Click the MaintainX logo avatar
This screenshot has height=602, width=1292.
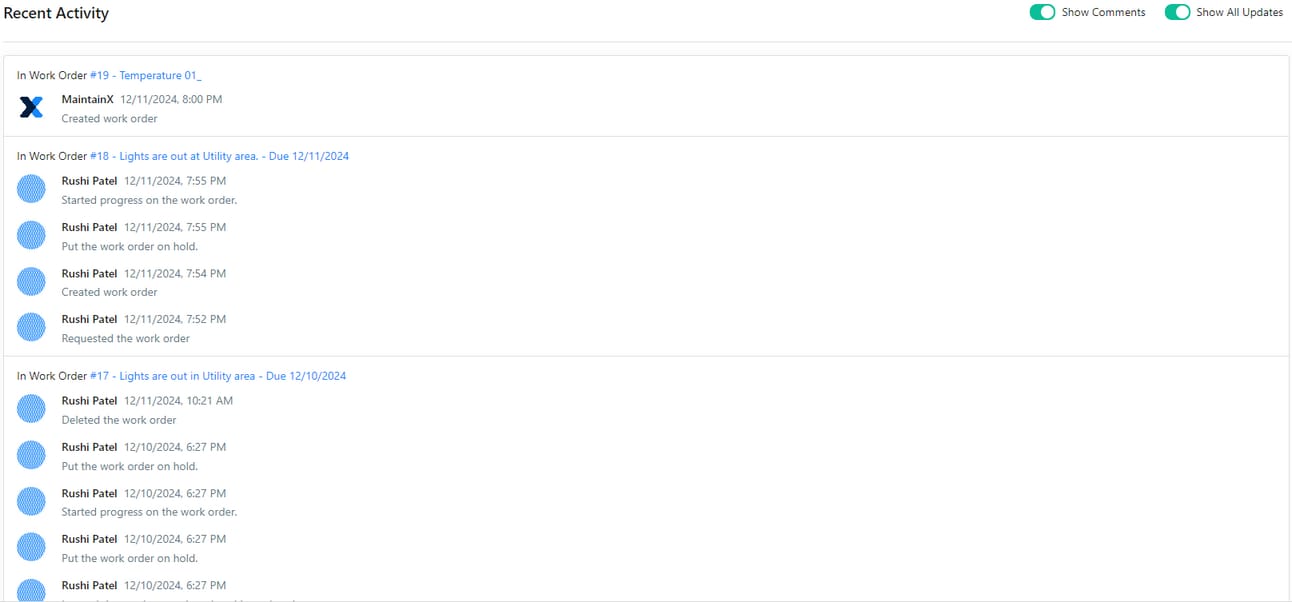click(32, 108)
